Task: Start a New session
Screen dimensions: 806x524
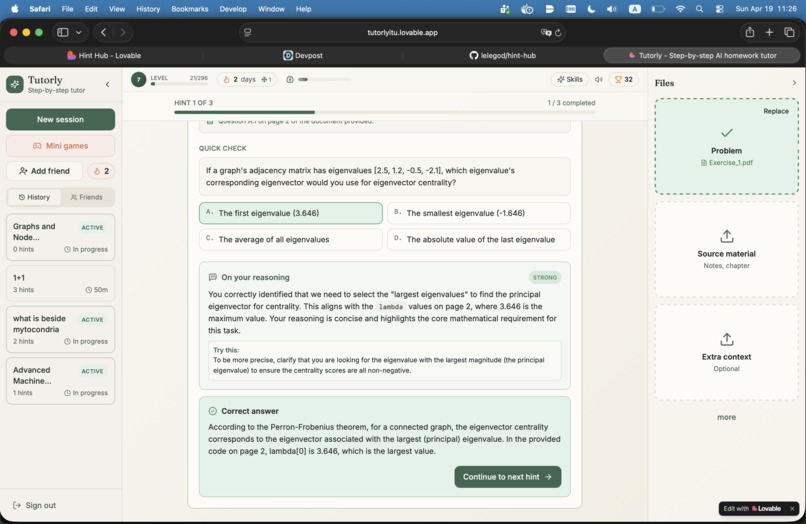Action: click(x=60, y=119)
